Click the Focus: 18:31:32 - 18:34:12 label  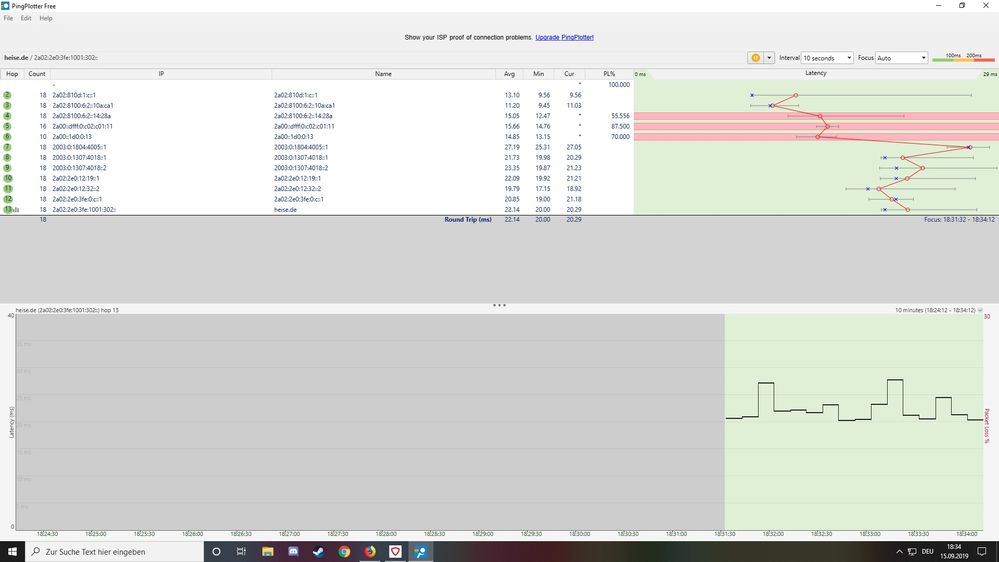(x=959, y=219)
